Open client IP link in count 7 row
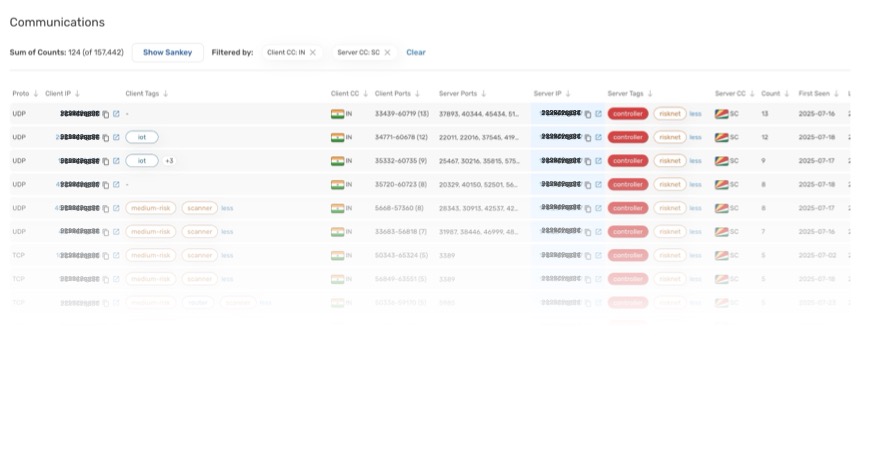 pyautogui.click(x=116, y=232)
